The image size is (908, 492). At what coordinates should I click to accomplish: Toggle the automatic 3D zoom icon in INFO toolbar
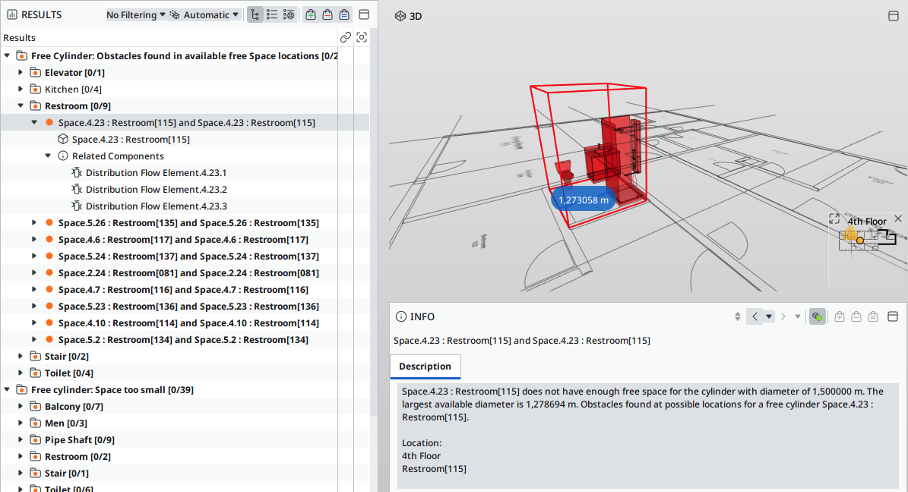point(817,317)
